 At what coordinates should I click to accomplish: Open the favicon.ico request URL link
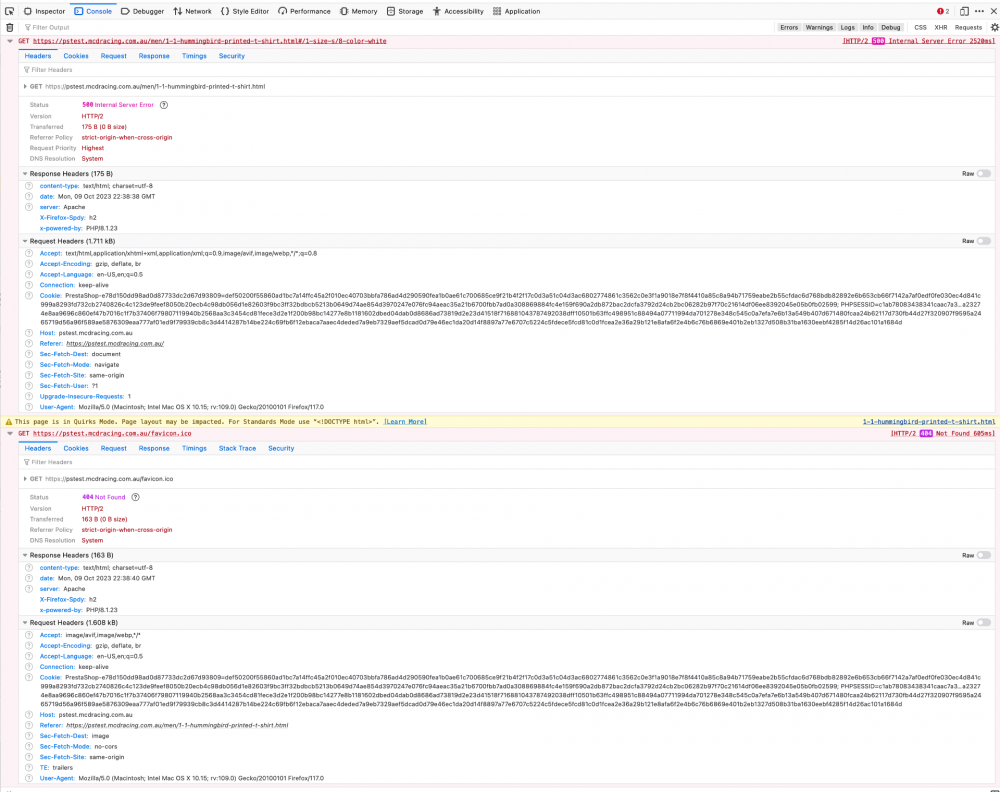click(x=112, y=434)
